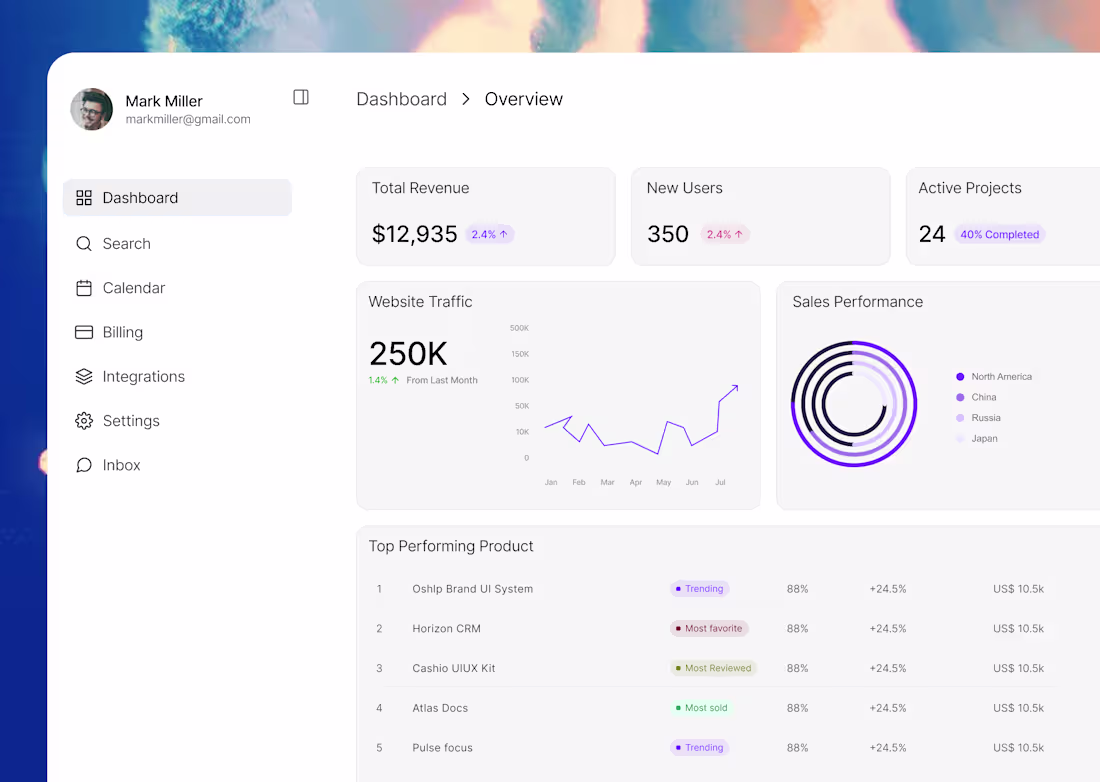This screenshot has height=782, width=1100.
Task: Click the Jul label on traffic chart
Action: coord(720,483)
